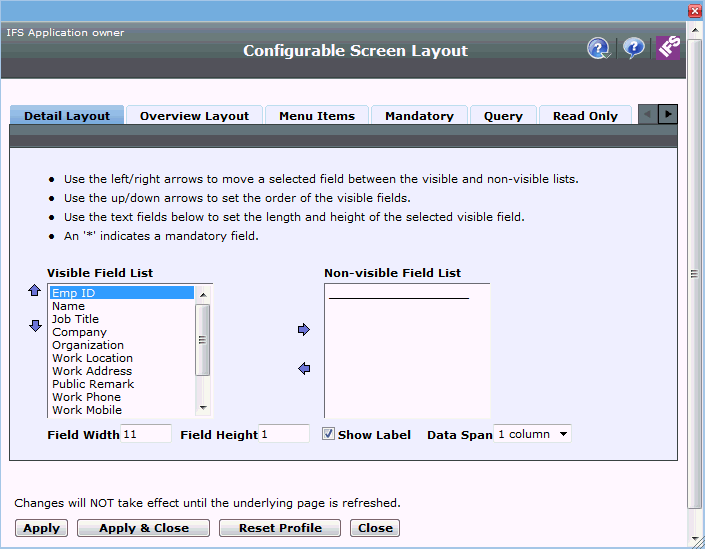Switch to the Read Only tab
Image resolution: width=705 pixels, height=549 pixels.
(585, 116)
